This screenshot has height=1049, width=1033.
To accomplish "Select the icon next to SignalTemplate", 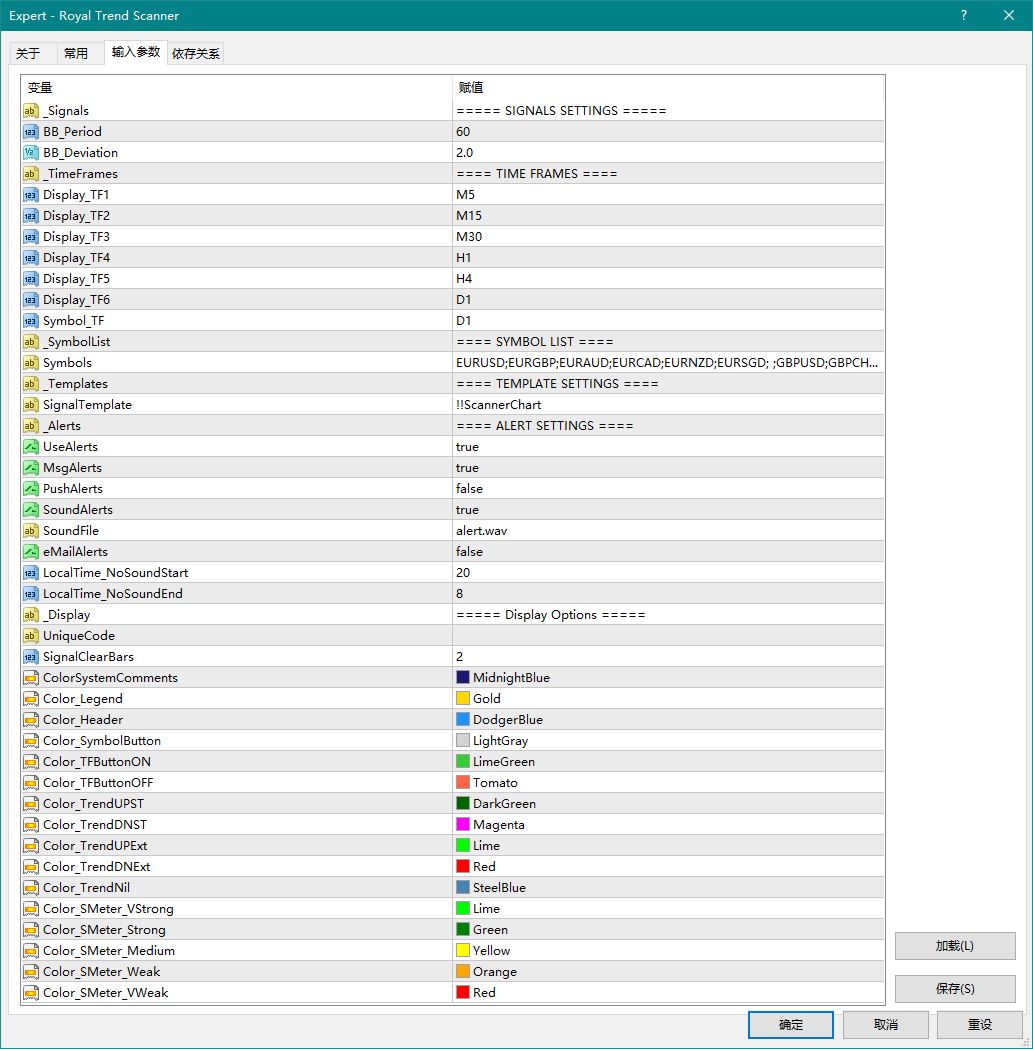I will click(31, 405).
